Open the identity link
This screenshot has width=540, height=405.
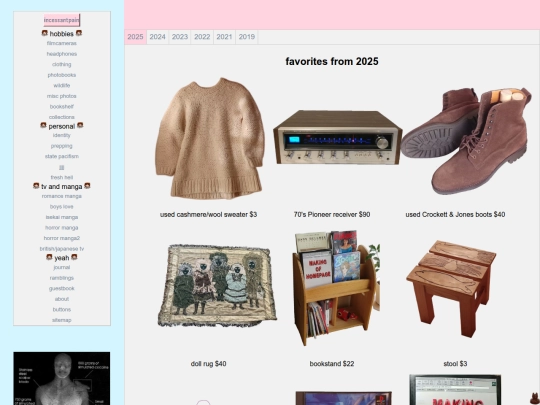pyautogui.click(x=62, y=135)
